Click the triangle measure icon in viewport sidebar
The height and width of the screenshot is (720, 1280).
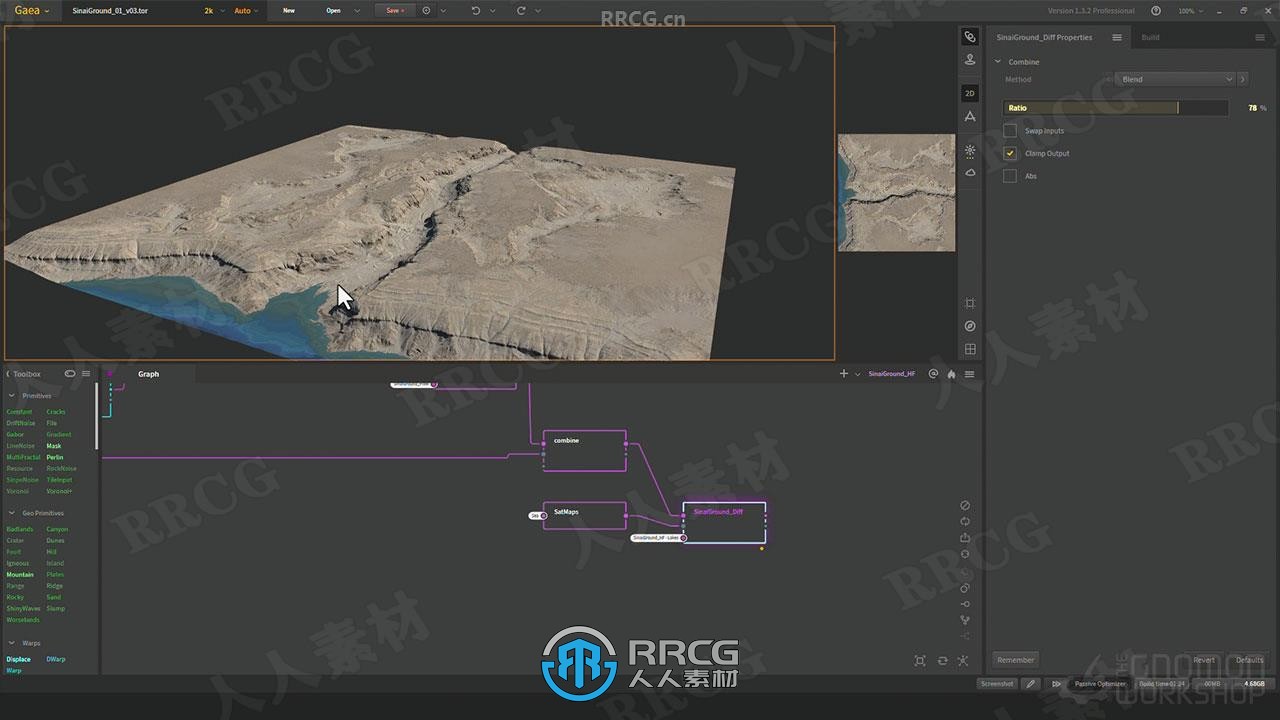click(970, 117)
